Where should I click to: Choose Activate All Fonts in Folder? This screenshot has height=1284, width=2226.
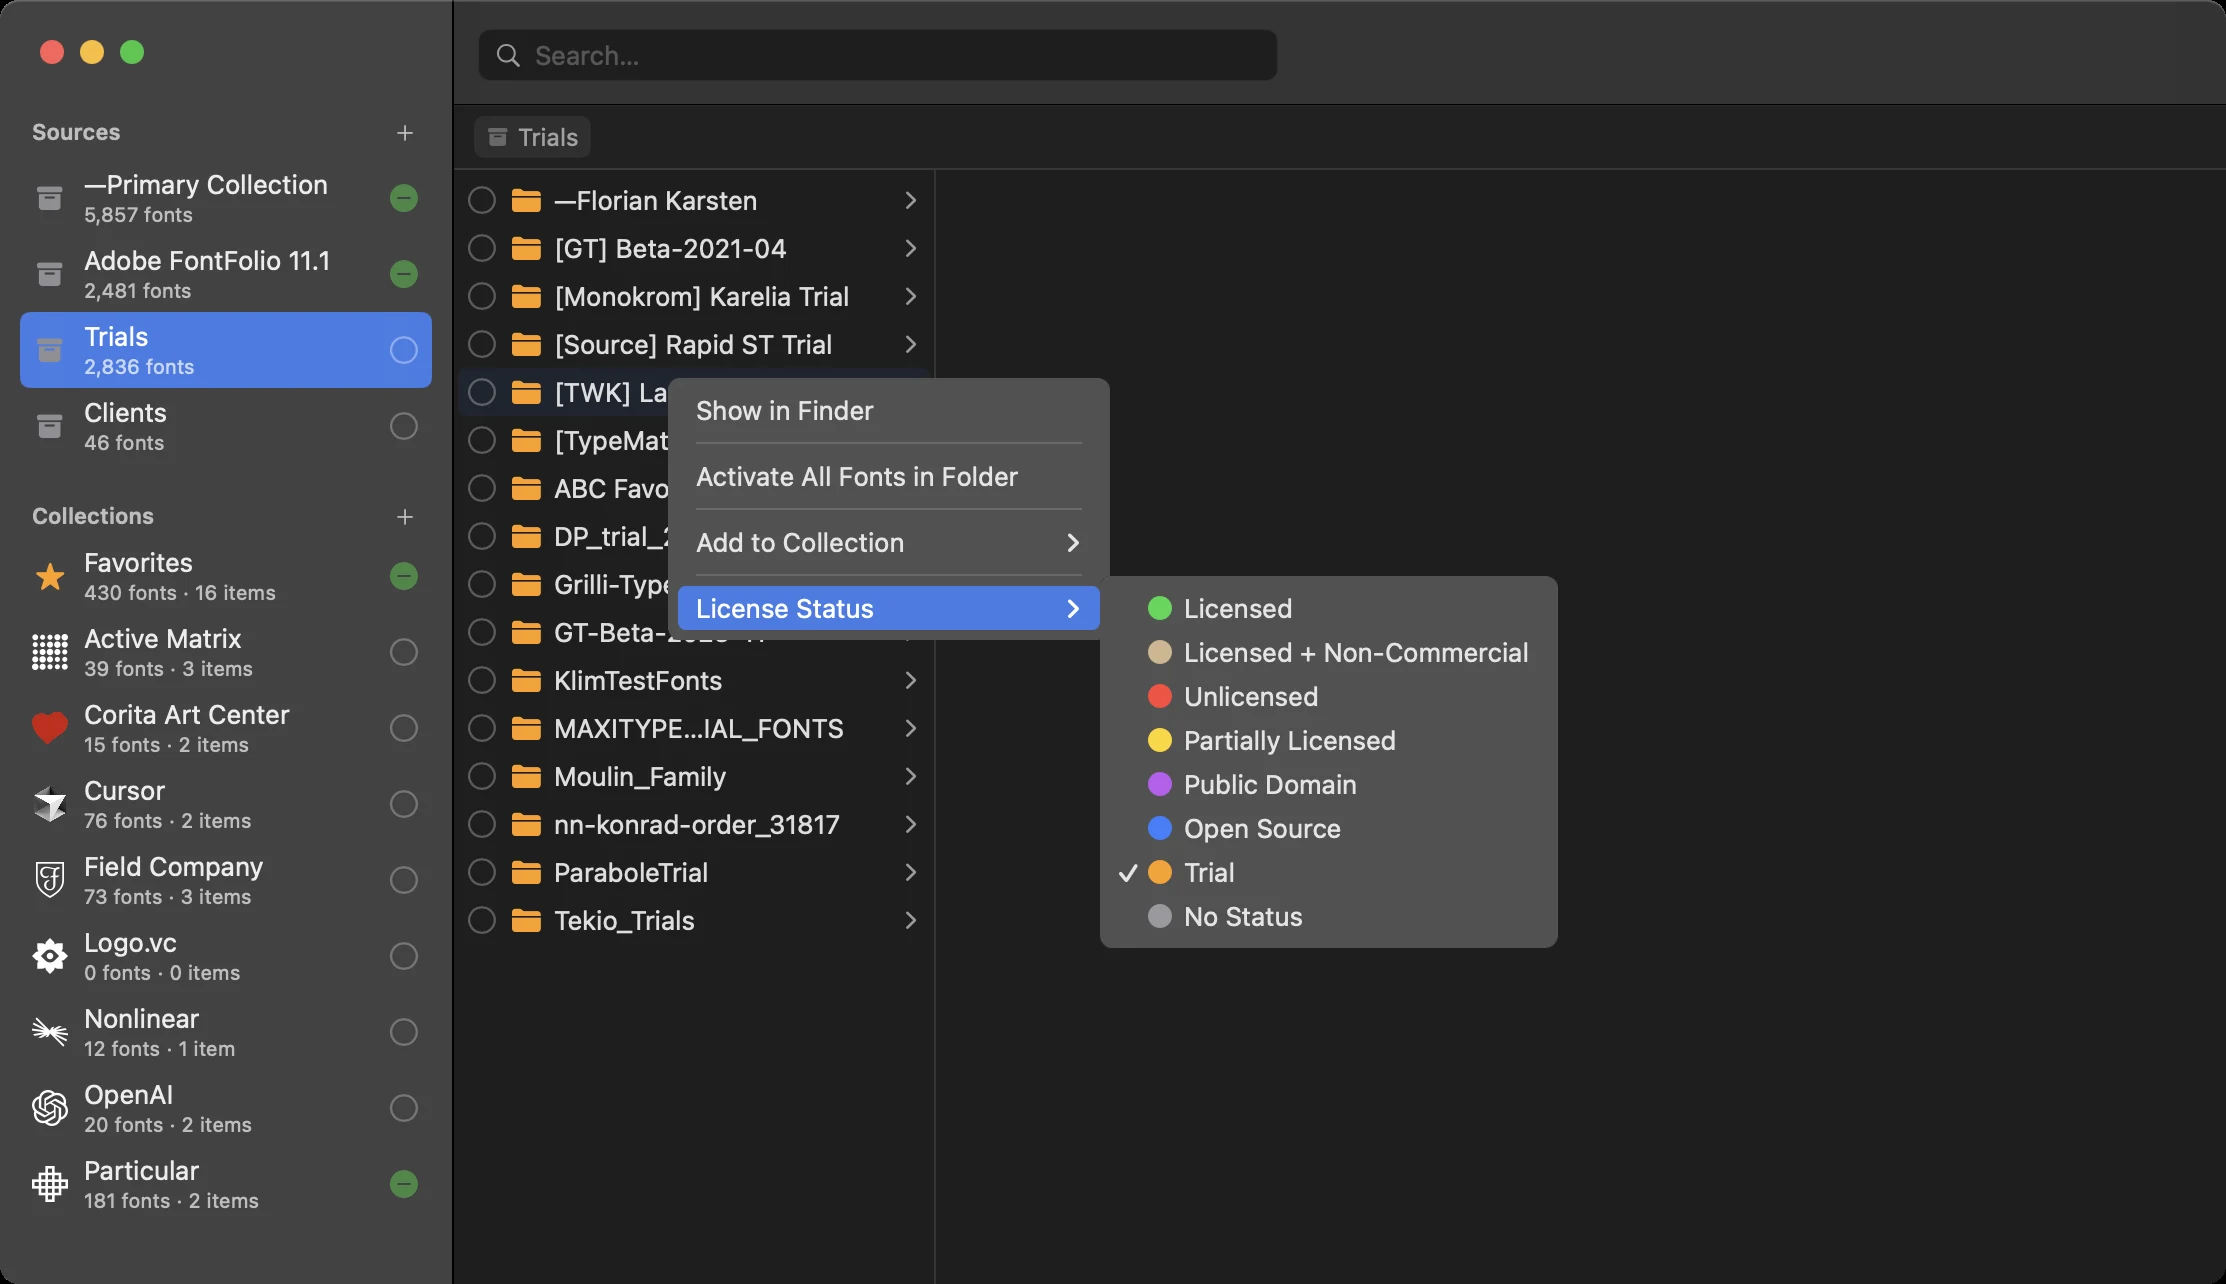(x=889, y=477)
